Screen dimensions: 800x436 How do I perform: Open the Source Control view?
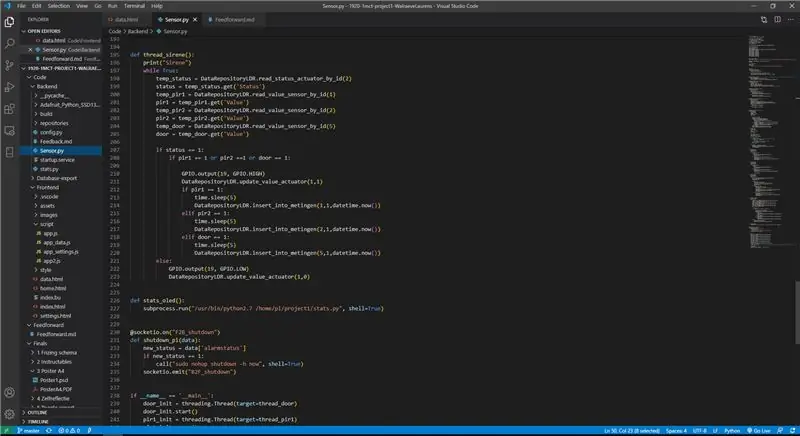pos(9,65)
